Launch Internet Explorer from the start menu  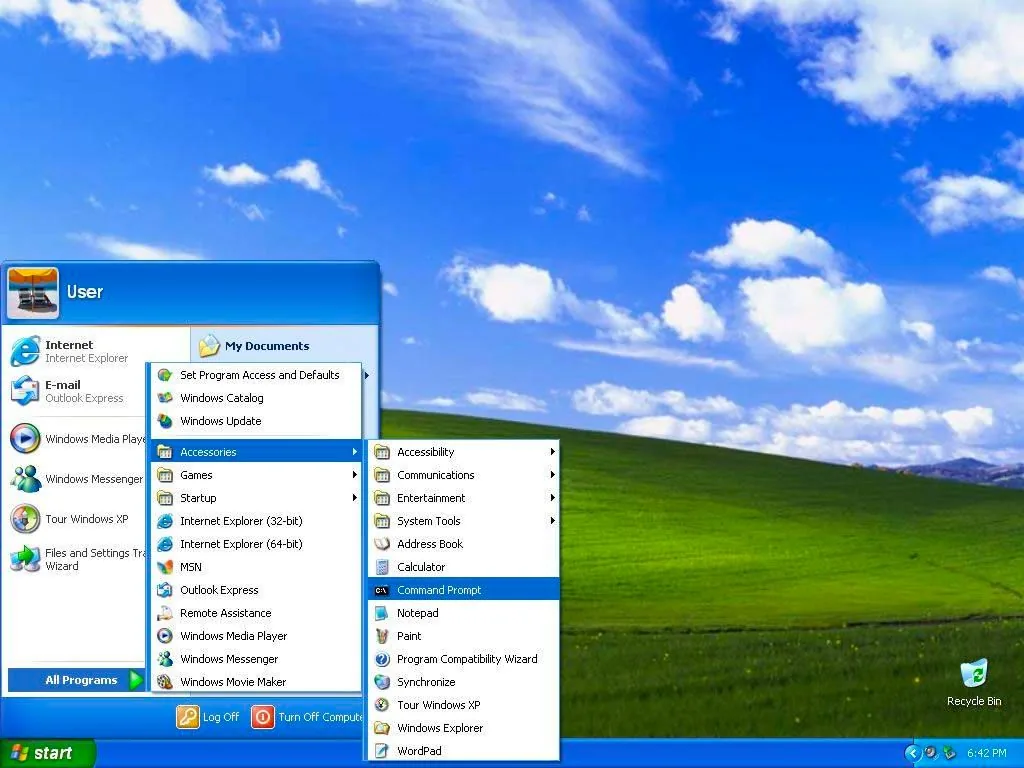coord(70,350)
